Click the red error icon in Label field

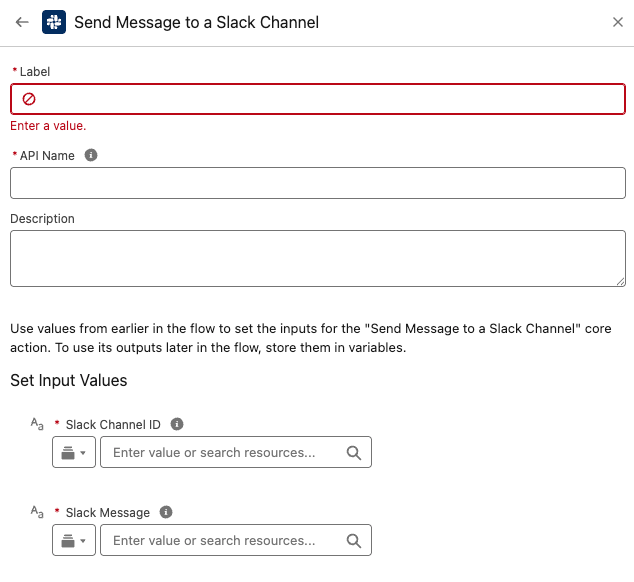(29, 99)
